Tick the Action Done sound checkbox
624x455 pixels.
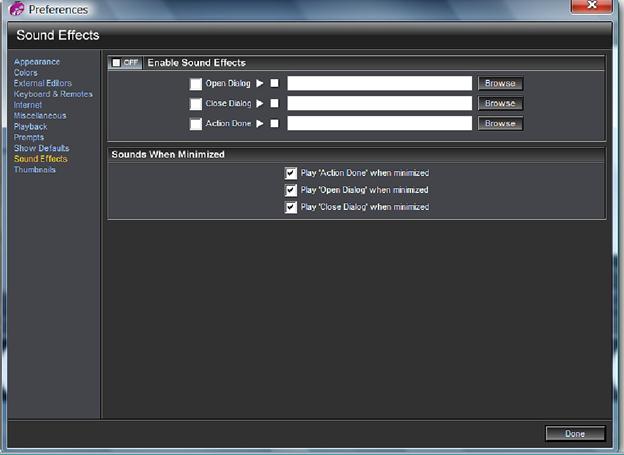[196, 124]
